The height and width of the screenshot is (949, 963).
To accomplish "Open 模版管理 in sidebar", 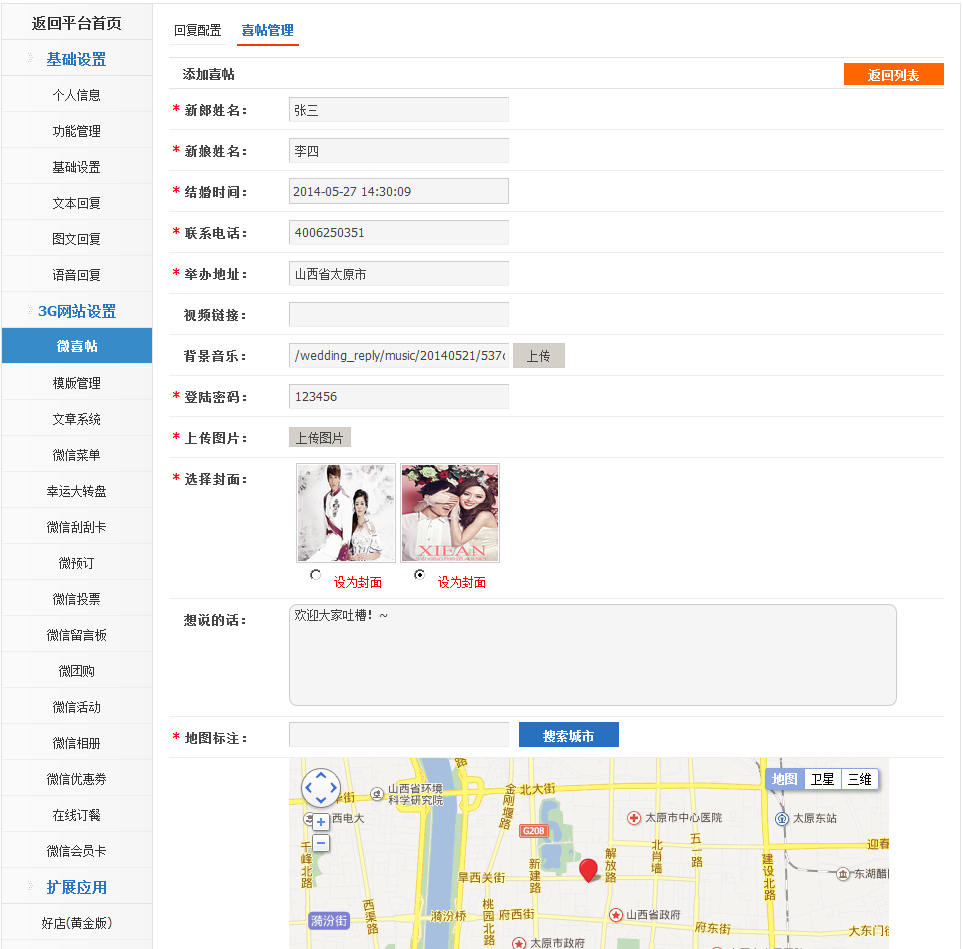I will click(77, 383).
